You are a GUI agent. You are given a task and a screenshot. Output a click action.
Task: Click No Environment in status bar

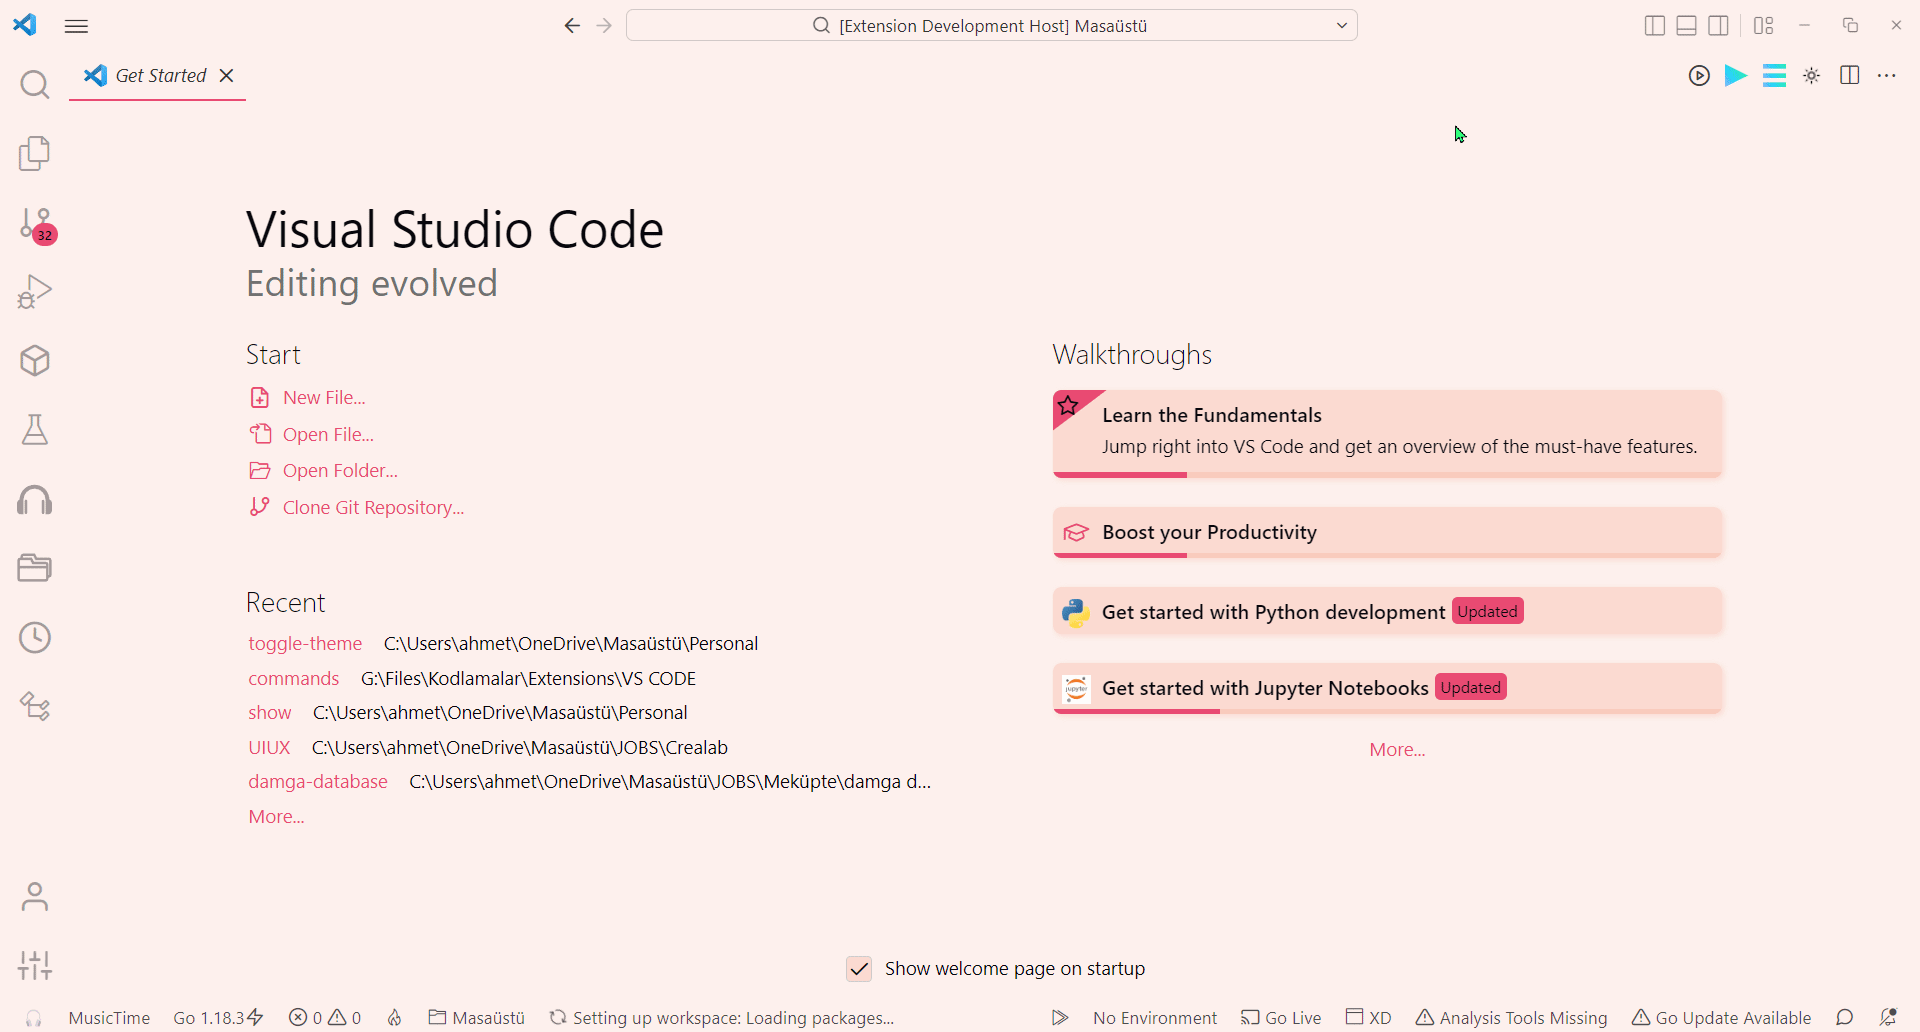1155,1018
